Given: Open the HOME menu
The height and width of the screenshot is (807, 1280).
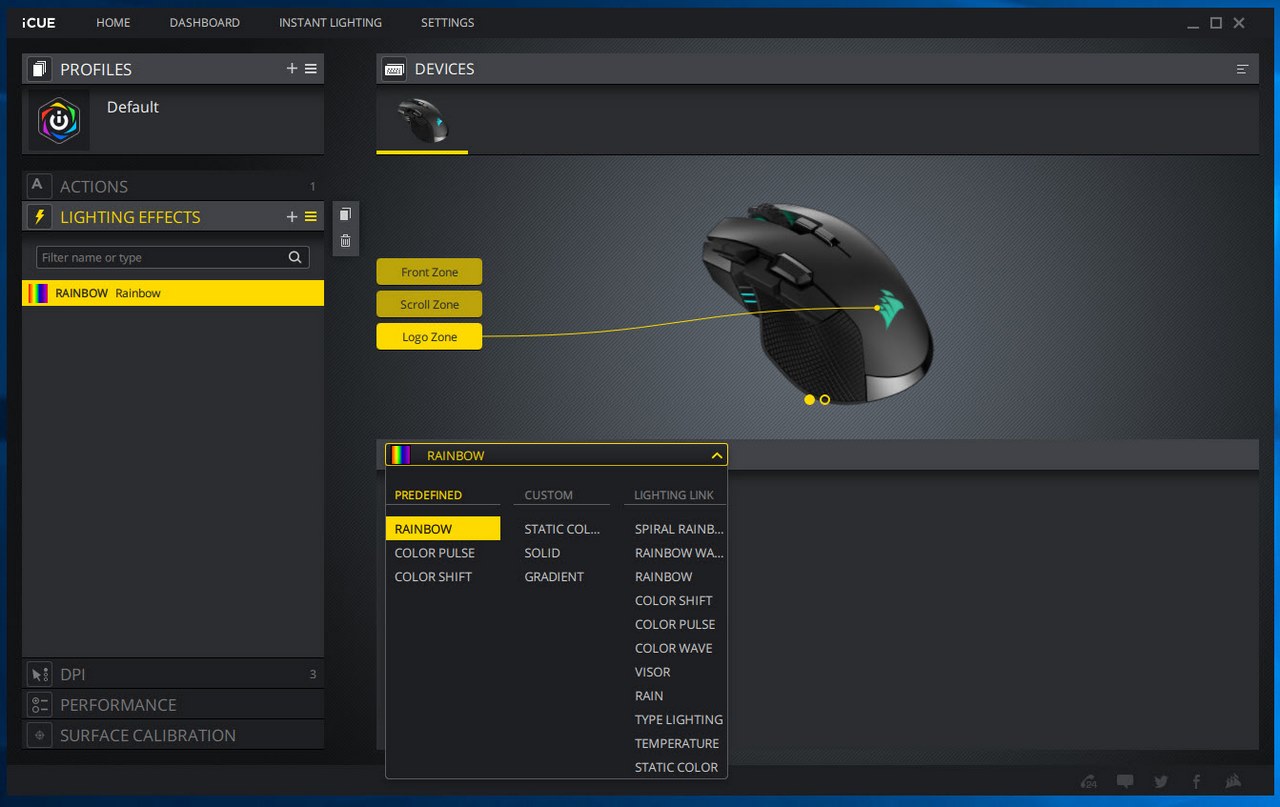Looking at the screenshot, I should click(113, 22).
